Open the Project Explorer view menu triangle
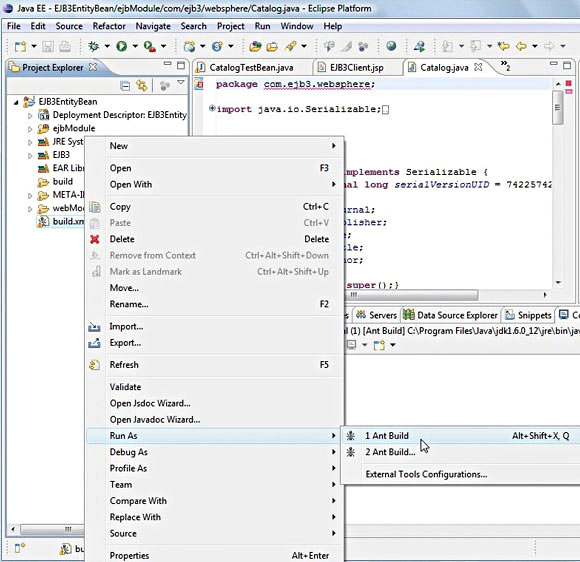Screen dimensions: 580x562 pyautogui.click(x=181, y=83)
